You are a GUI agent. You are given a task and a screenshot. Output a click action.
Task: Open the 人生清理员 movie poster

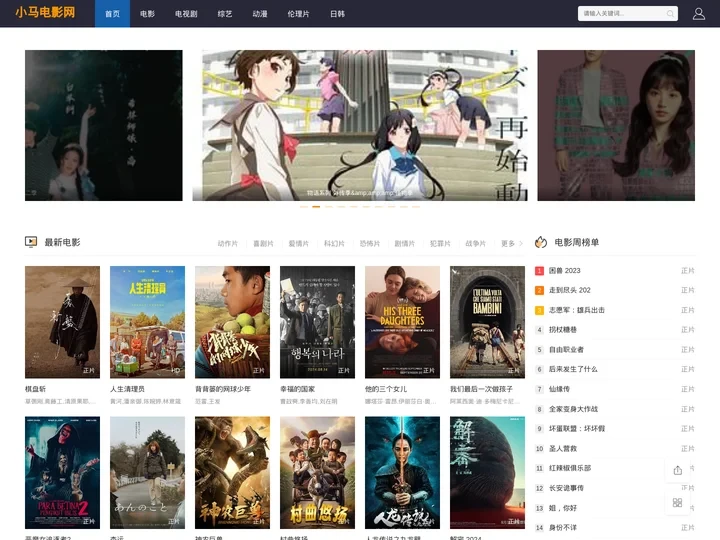point(147,322)
